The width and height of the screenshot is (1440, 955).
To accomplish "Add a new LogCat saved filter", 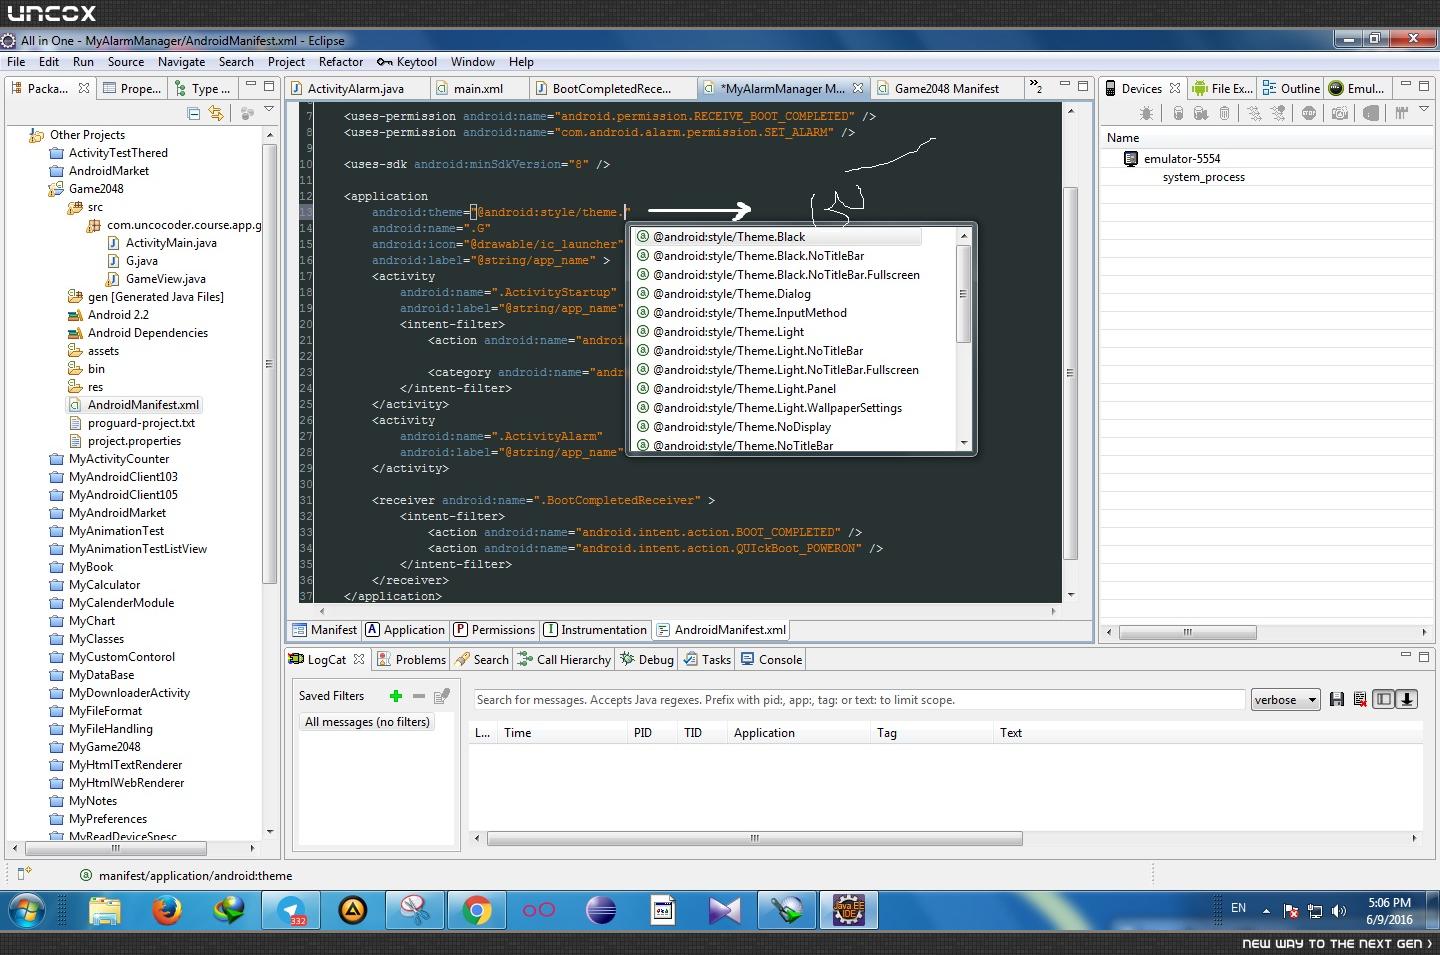I will click(x=396, y=696).
